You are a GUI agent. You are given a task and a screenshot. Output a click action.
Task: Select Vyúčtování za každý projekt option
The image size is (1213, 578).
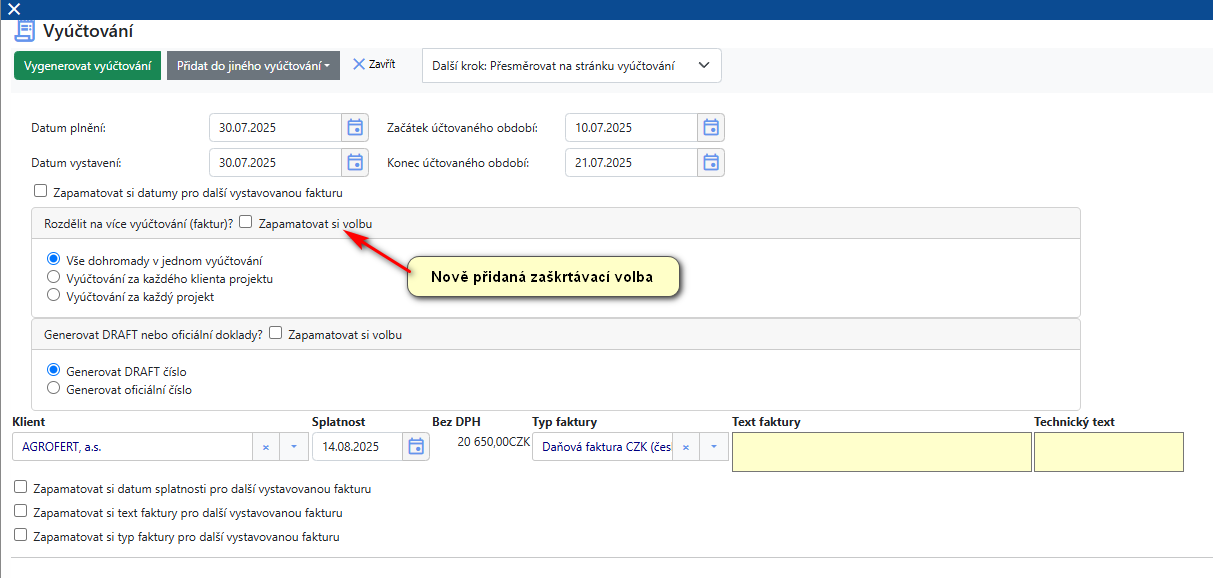pyautogui.click(x=54, y=296)
